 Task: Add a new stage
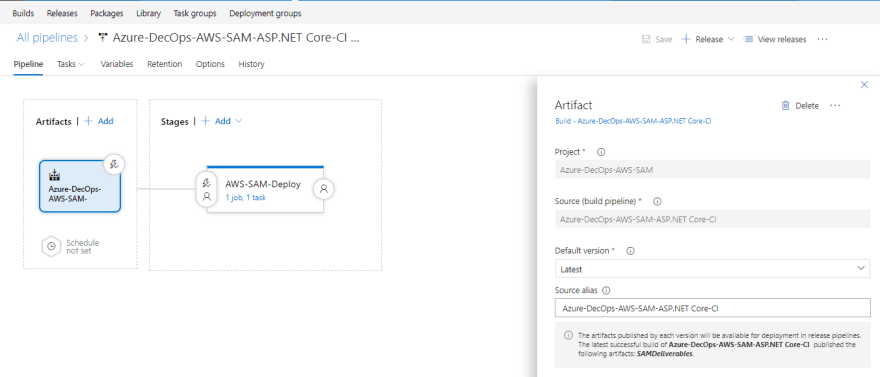(x=216, y=121)
